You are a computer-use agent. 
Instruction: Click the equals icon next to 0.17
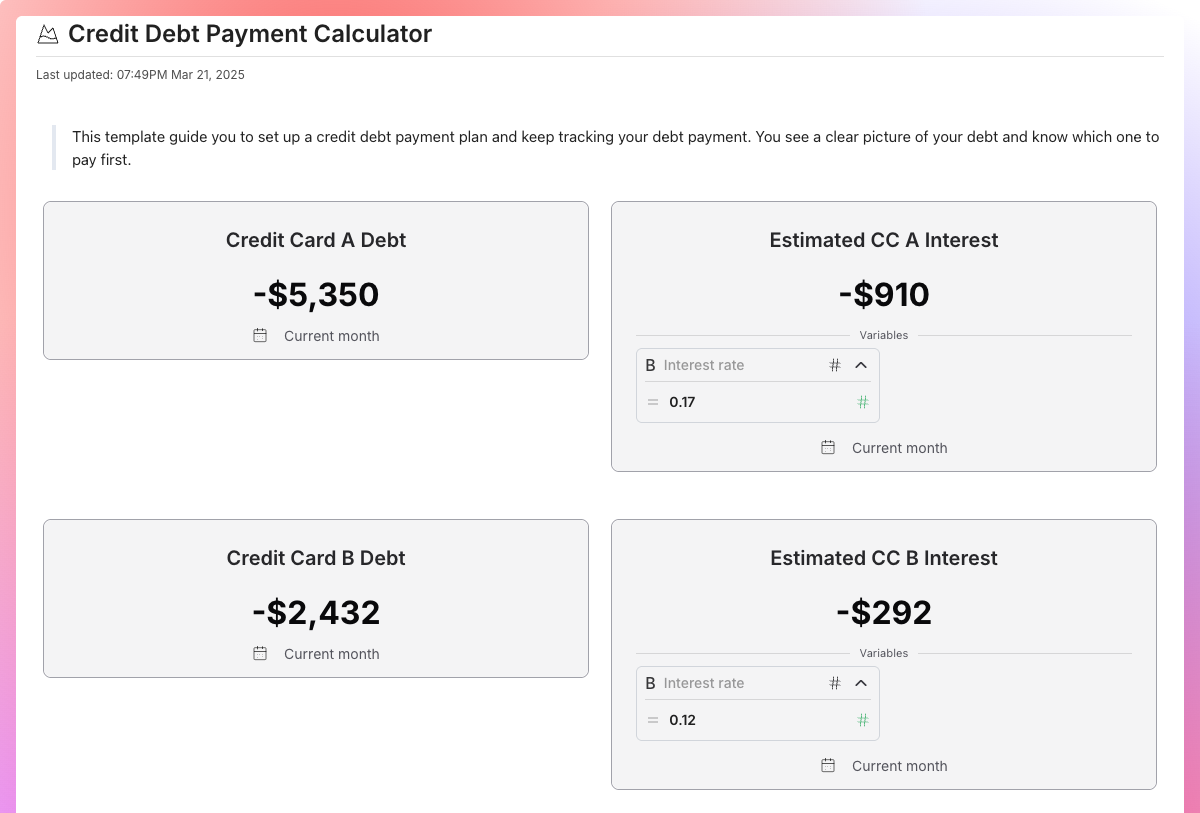coord(652,402)
